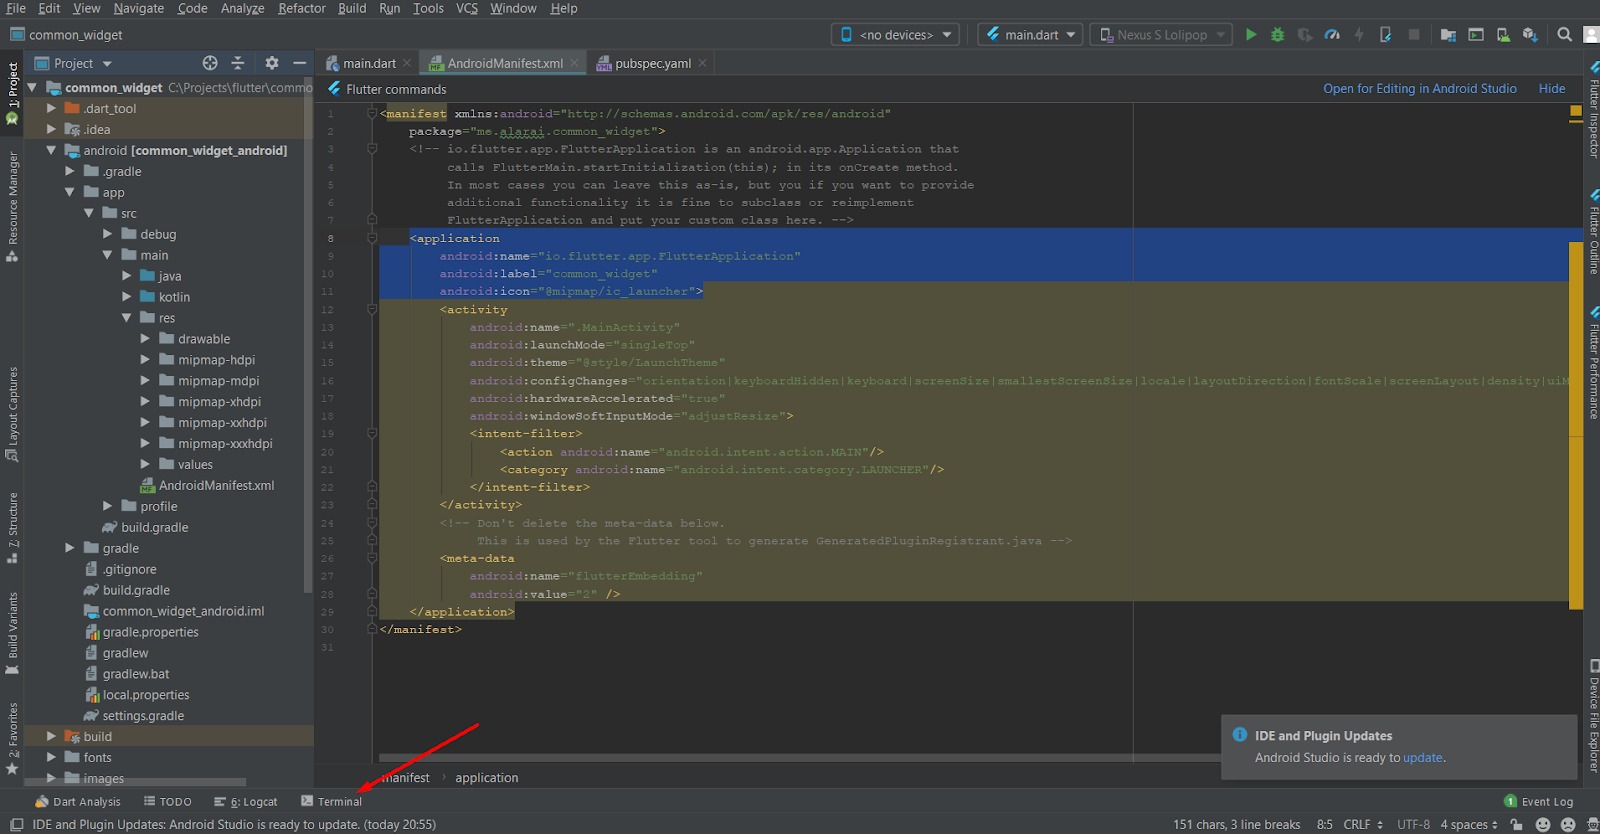Expand the mipmap-hdpi folder

tap(145, 360)
